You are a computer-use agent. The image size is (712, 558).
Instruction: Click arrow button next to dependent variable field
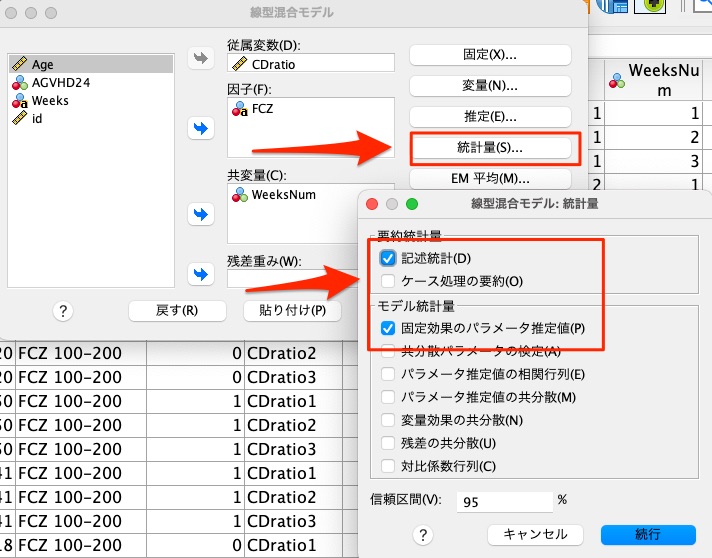click(x=203, y=59)
